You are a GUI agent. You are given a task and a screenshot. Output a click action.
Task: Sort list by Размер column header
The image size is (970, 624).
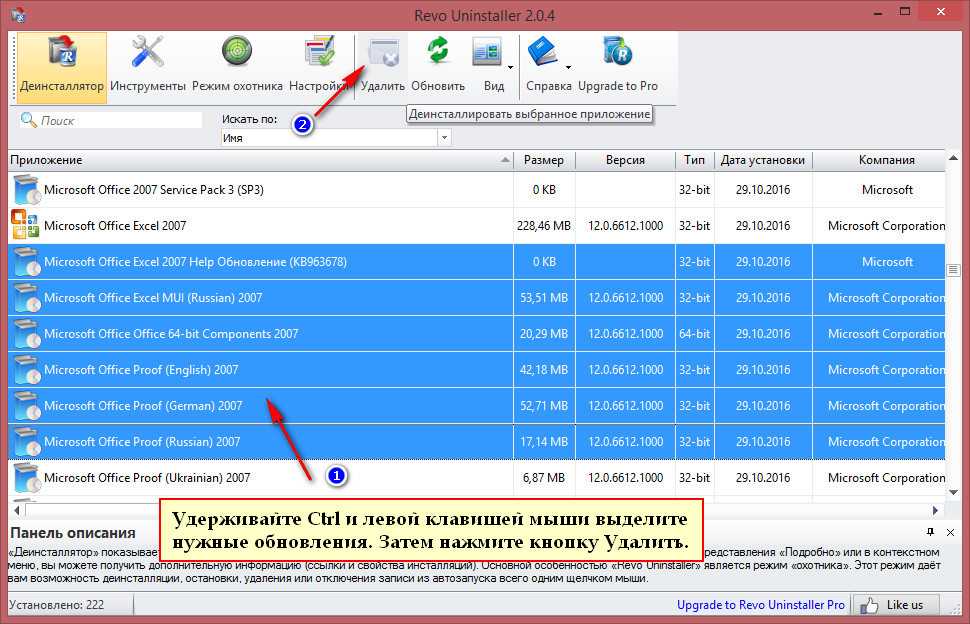(x=544, y=160)
